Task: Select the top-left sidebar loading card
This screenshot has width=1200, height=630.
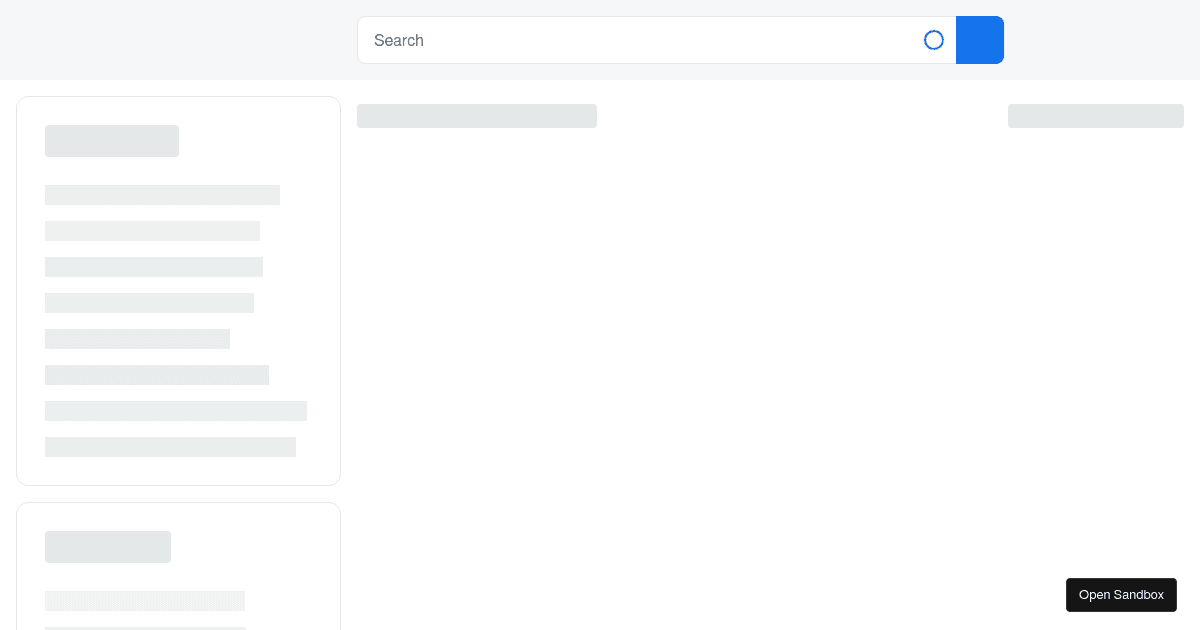Action: [178, 290]
